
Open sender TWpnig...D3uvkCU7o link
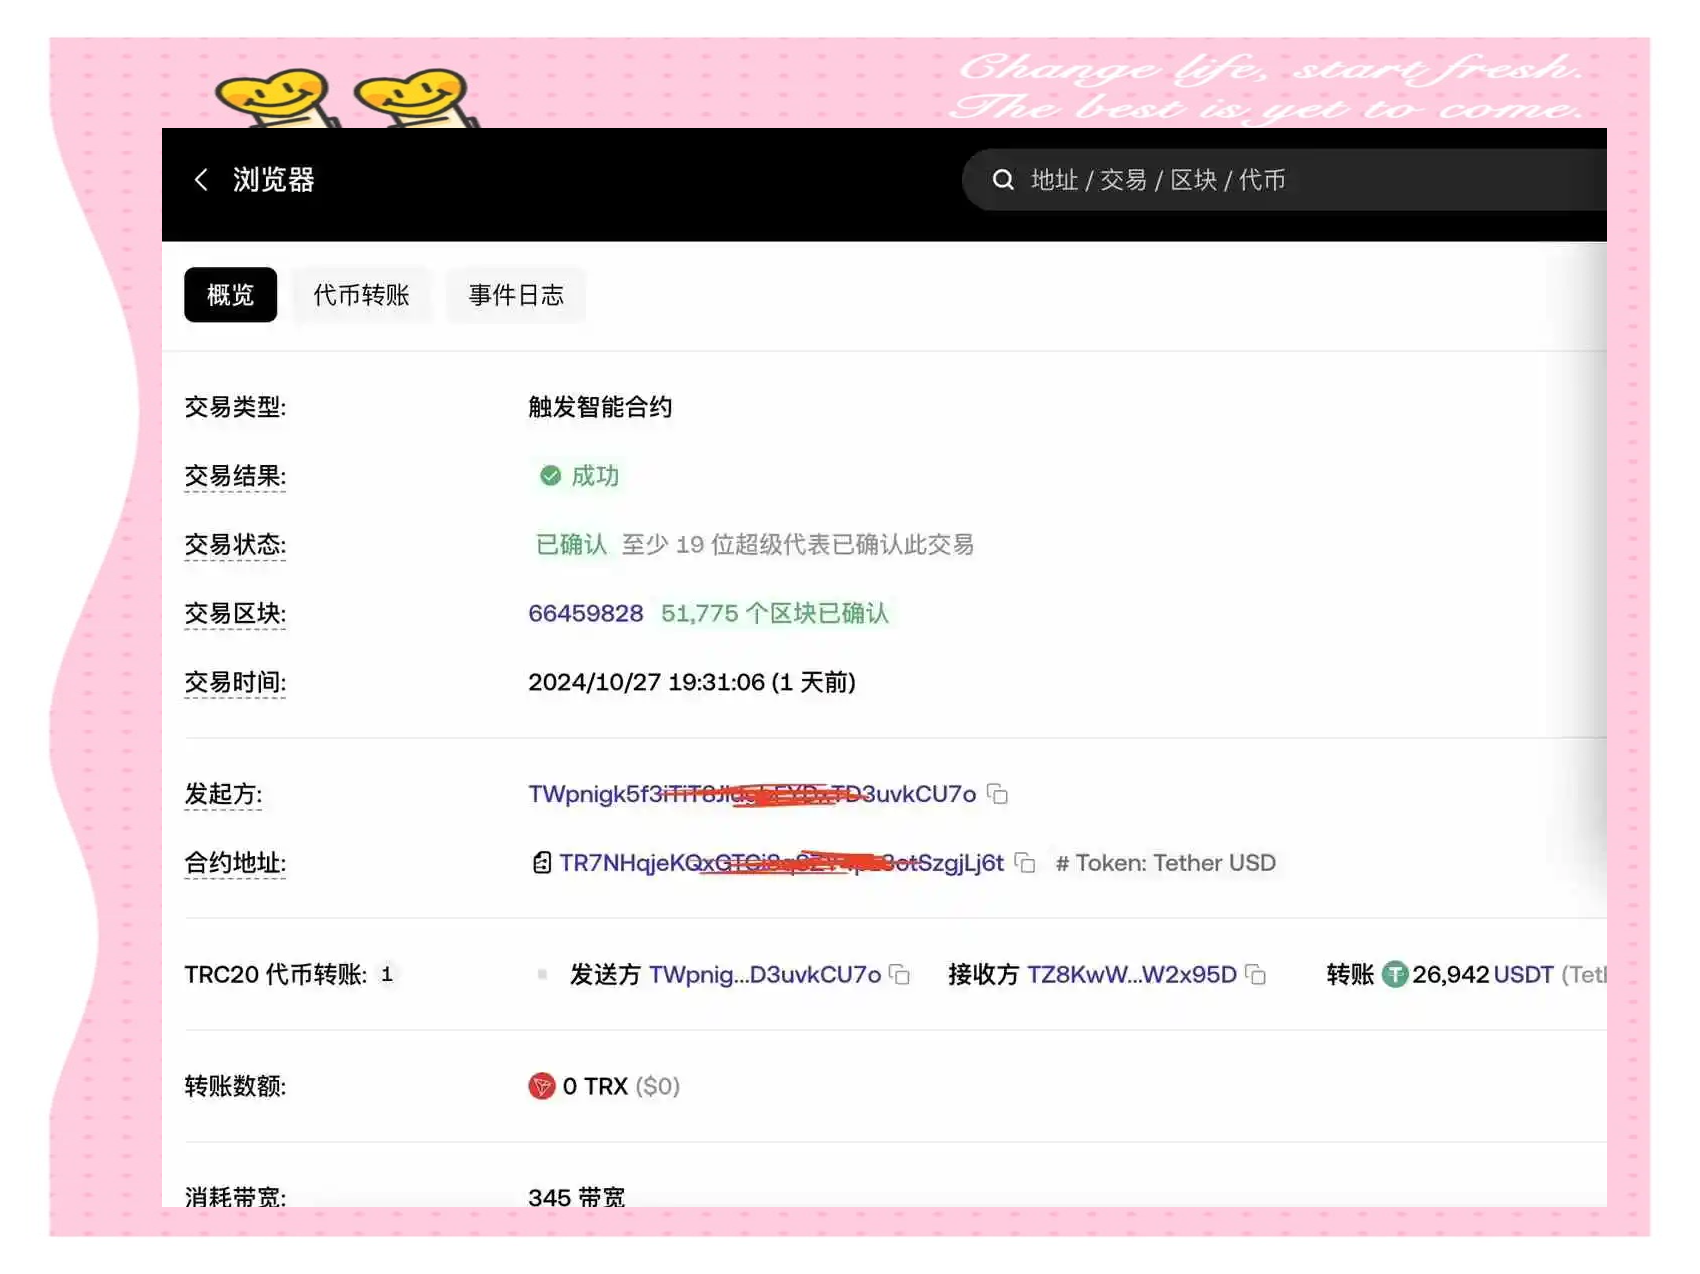coord(765,975)
